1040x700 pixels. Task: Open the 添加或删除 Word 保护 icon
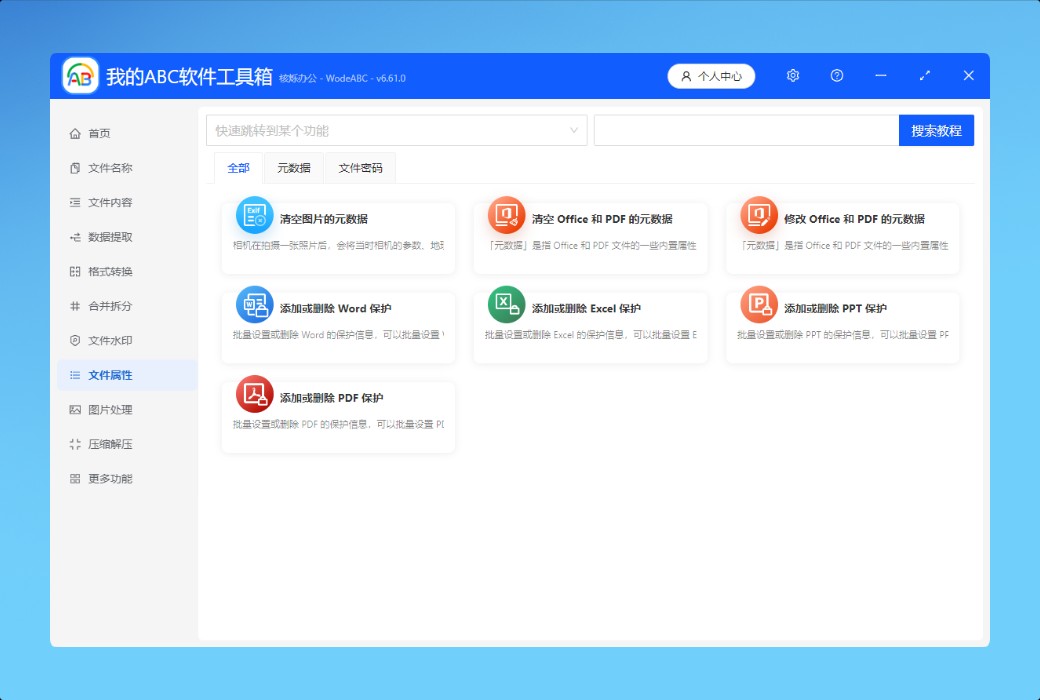(254, 305)
